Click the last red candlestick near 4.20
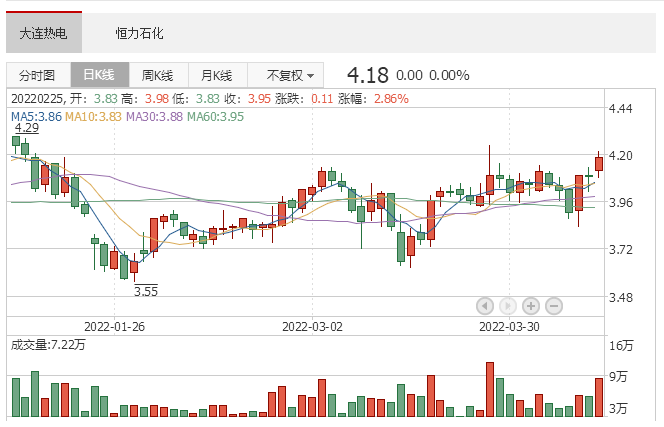Image resolution: width=664 pixels, height=427 pixels. tap(599, 164)
